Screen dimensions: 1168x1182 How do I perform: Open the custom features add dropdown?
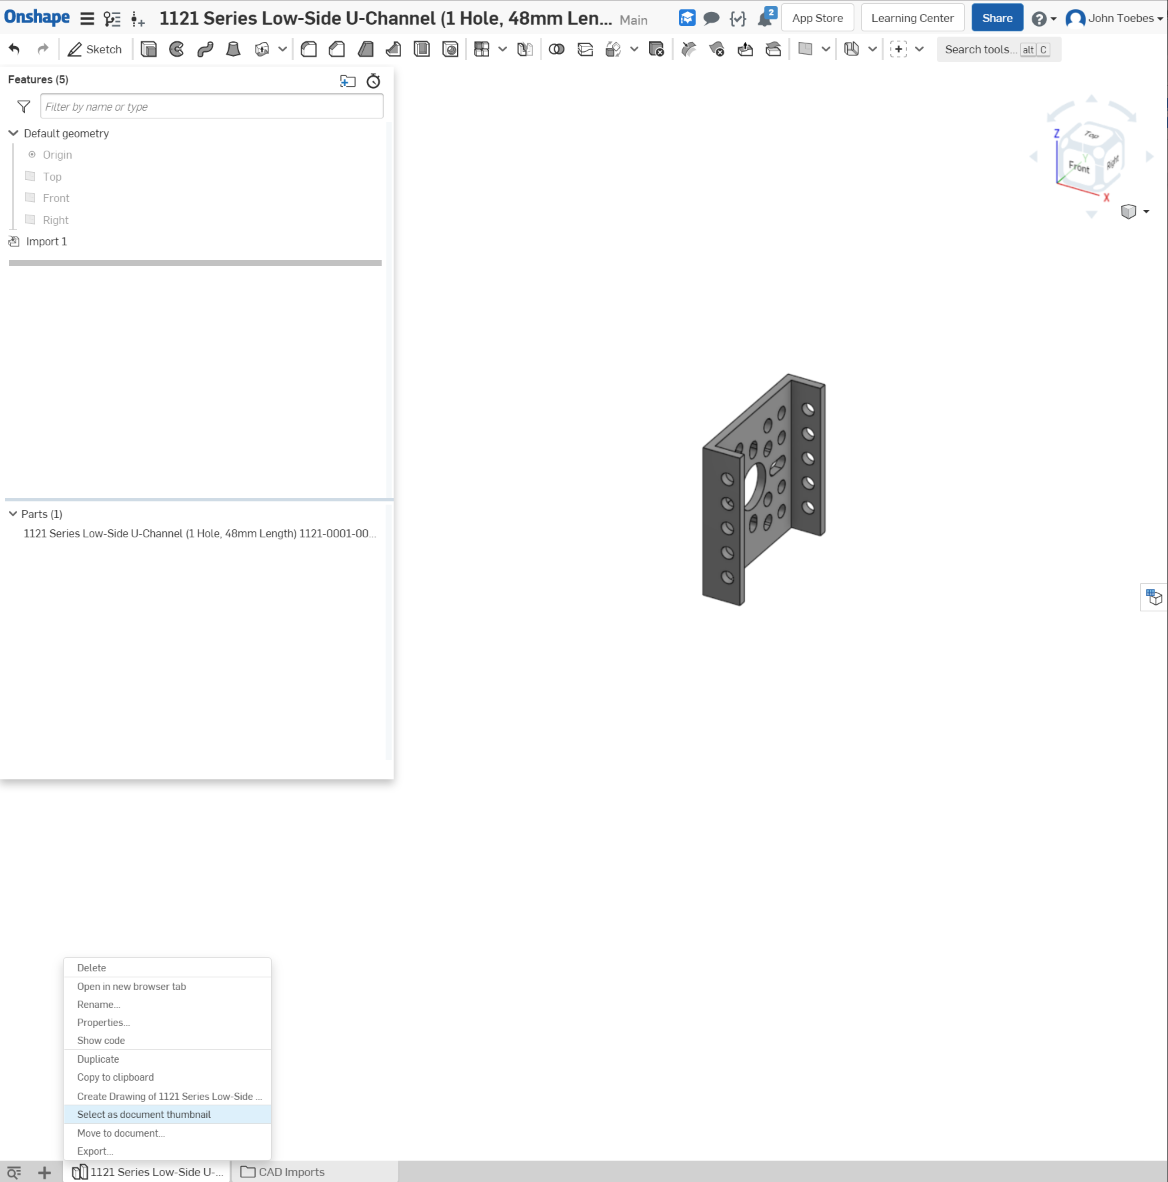(919, 49)
